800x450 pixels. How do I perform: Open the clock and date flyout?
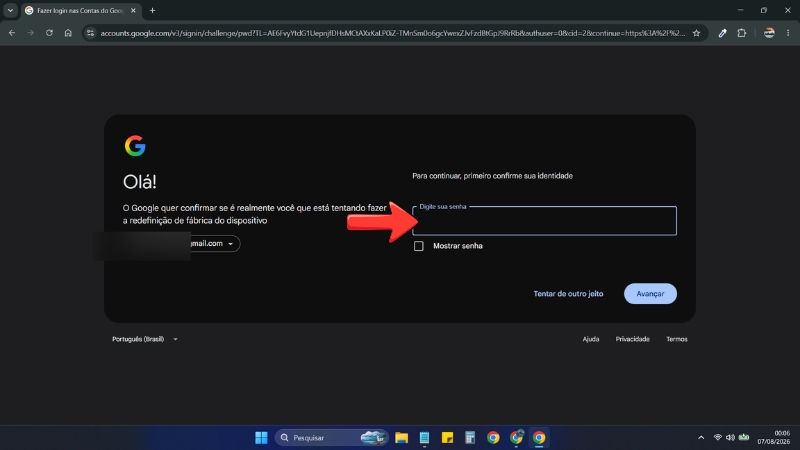[773, 438]
